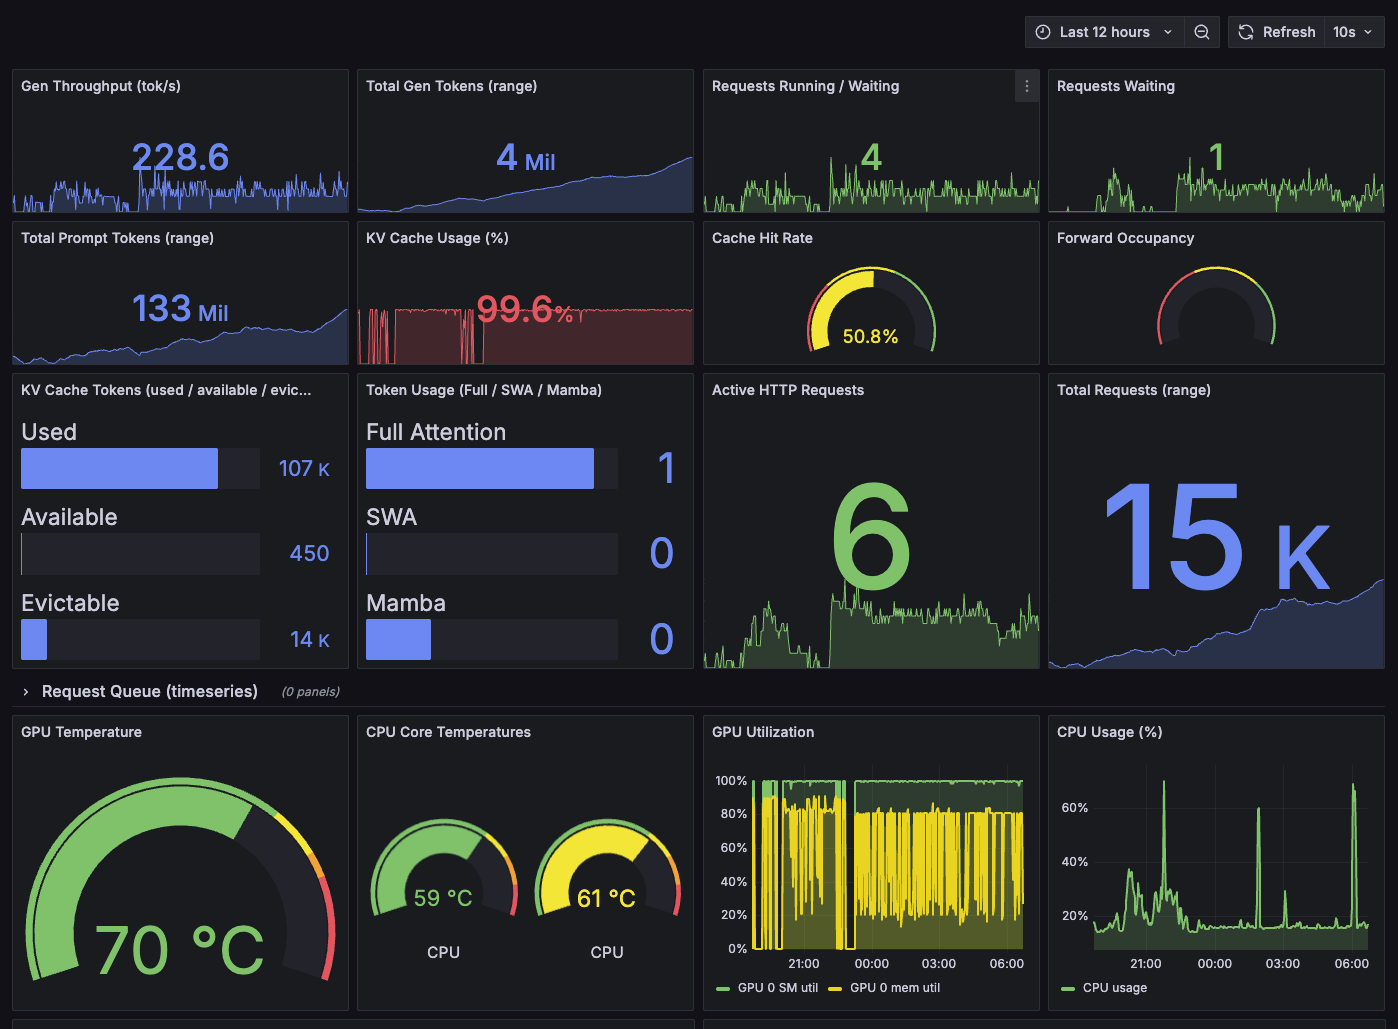
Task: Click the 99.6% KV cache value
Action: [525, 309]
